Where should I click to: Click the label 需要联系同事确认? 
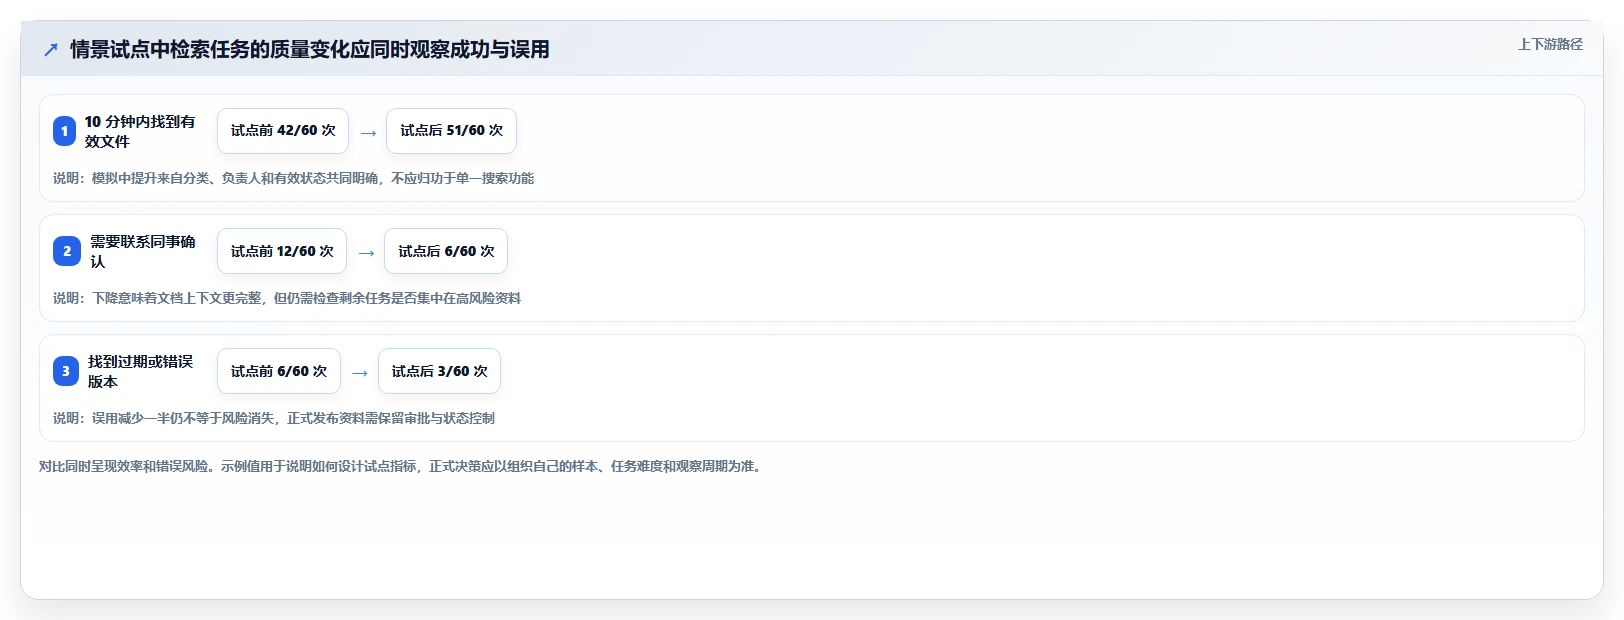coord(143,251)
